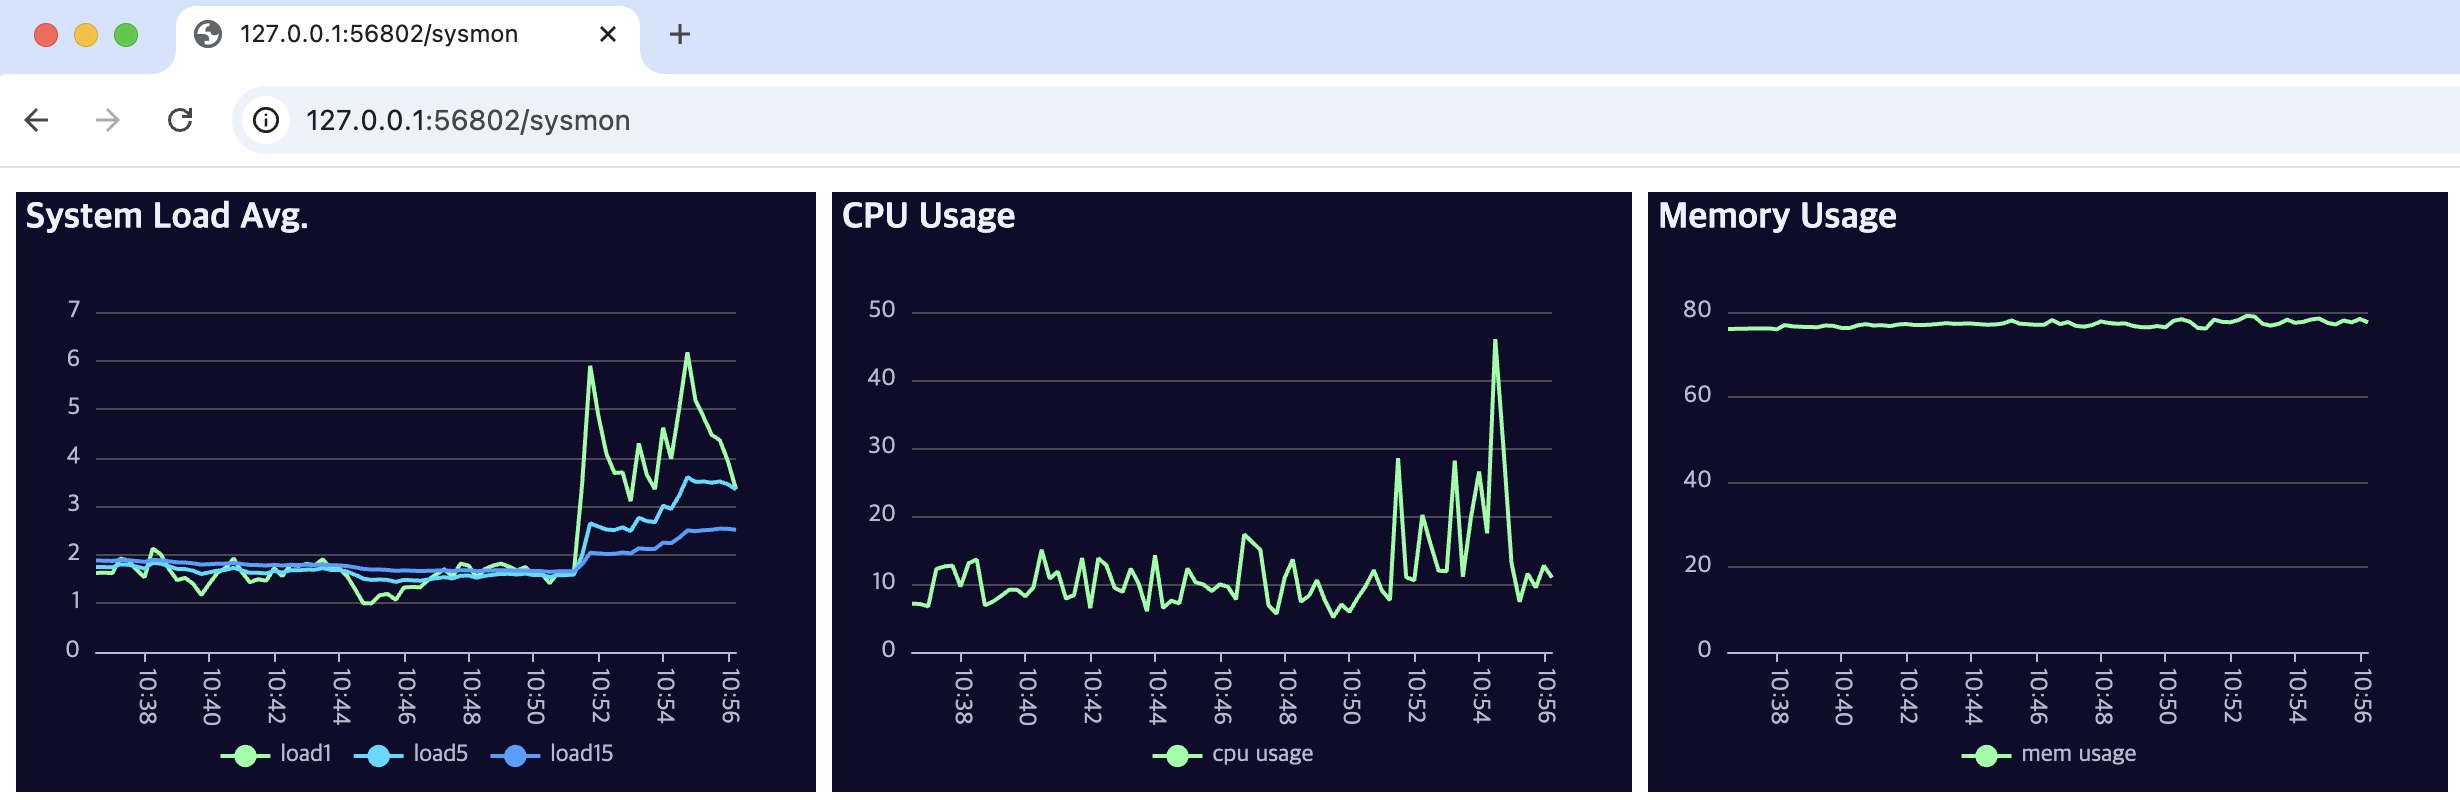Click the first load1 peak near 10:52
Screen dimensions: 2460x800
(590, 367)
